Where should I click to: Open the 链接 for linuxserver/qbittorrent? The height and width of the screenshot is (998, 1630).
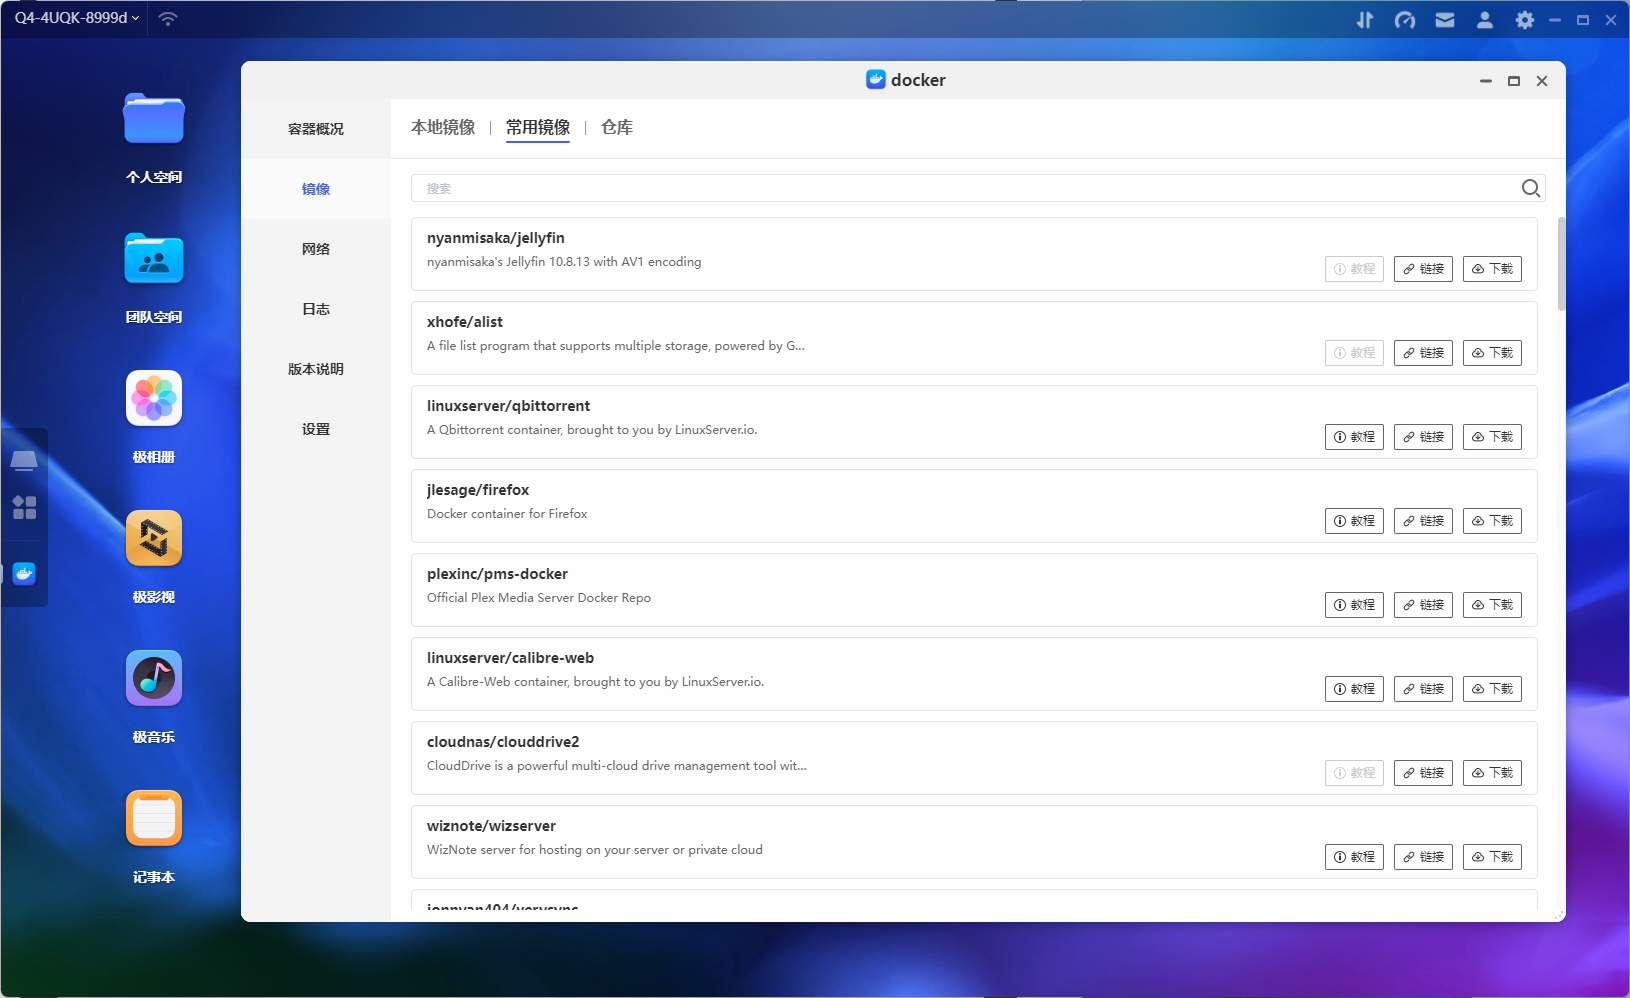pos(1423,437)
